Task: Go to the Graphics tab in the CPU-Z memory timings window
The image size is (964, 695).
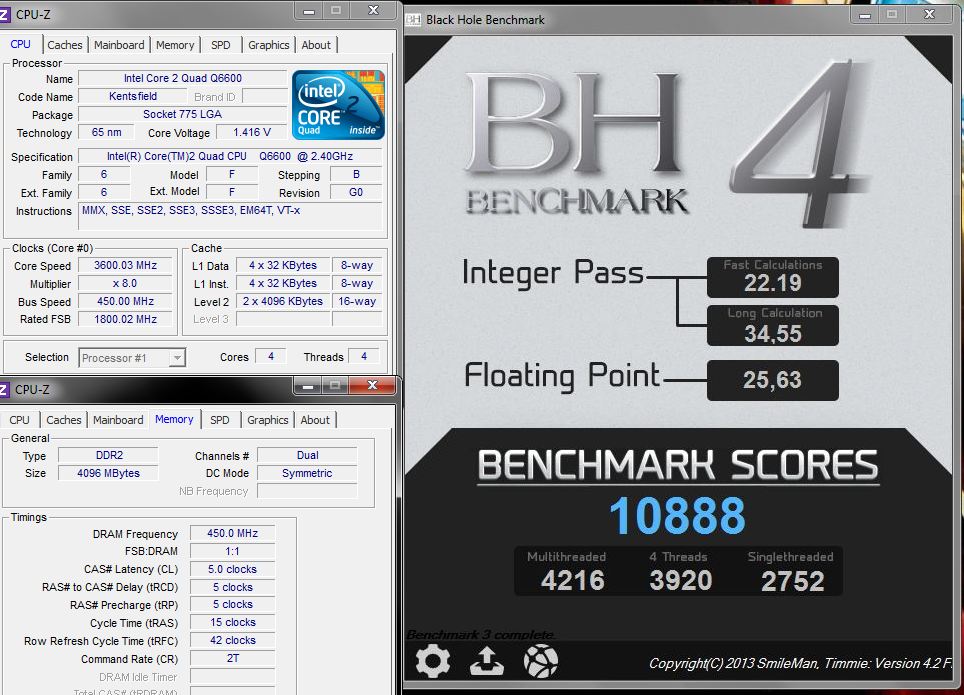Action: pyautogui.click(x=267, y=420)
